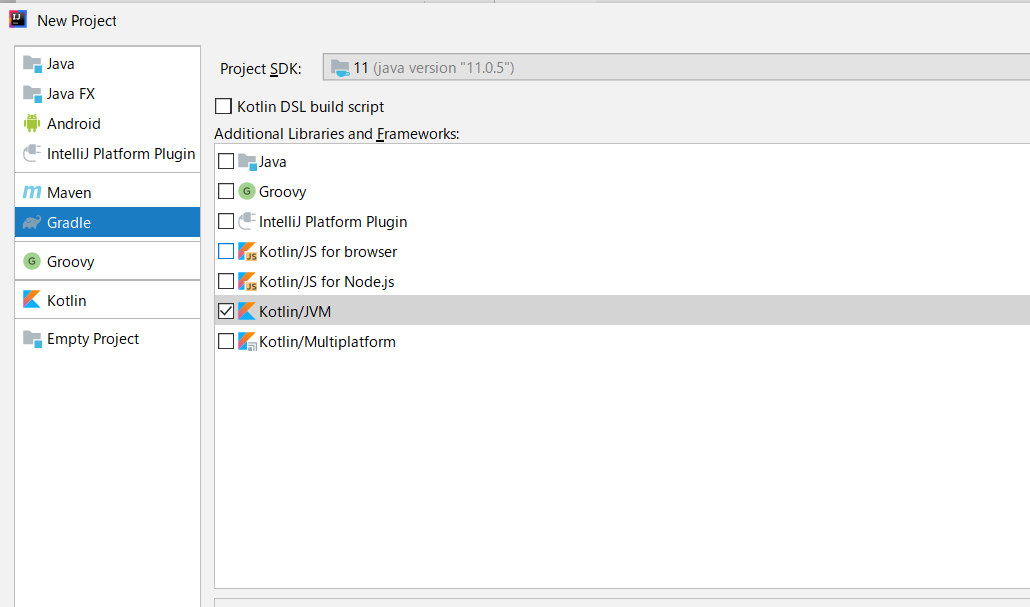Image resolution: width=1030 pixels, height=607 pixels.
Task: Enable Kotlin/JS for browser checkbox
Action: tap(226, 251)
